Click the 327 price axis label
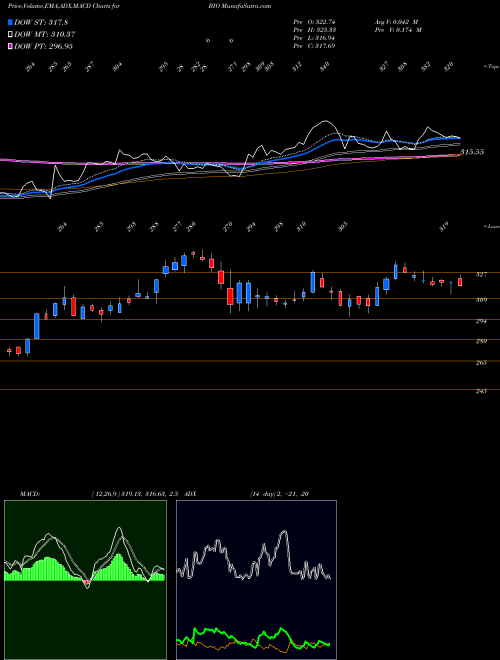The image size is (500, 660). [x=481, y=274]
